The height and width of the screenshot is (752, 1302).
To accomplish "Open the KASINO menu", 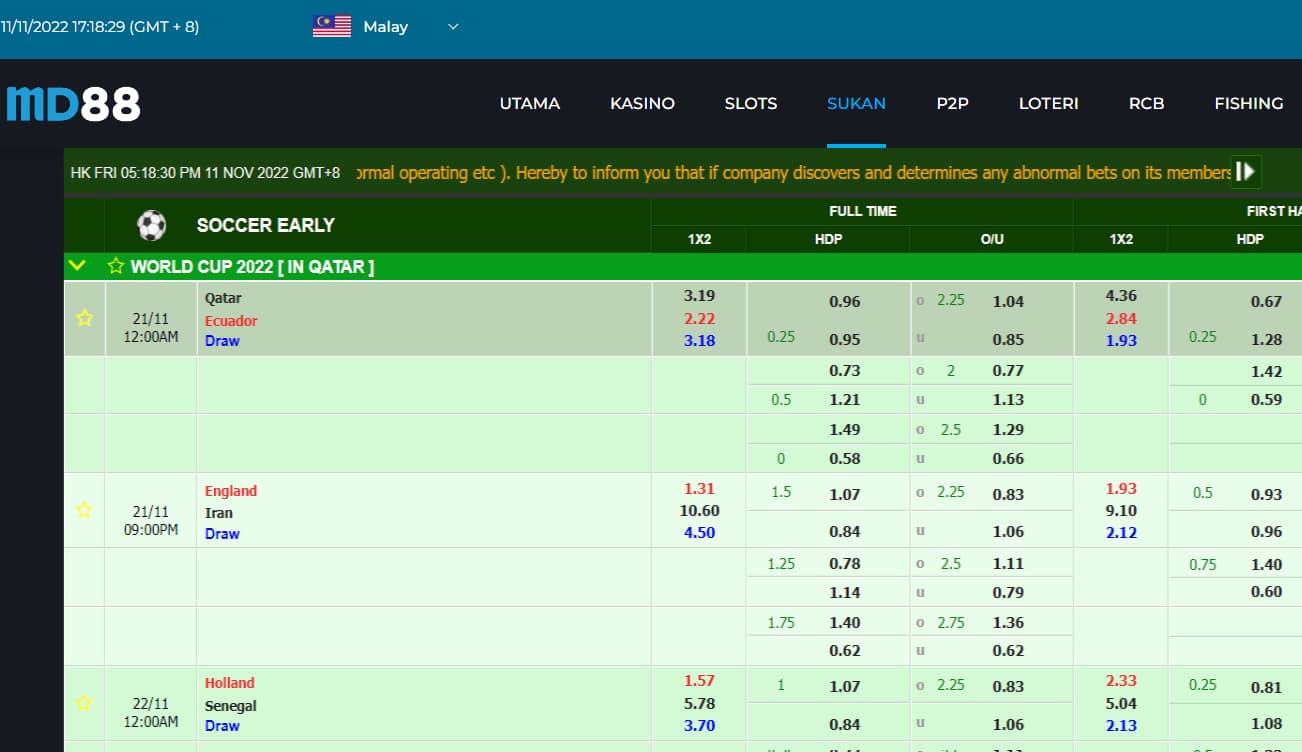I will click(642, 103).
